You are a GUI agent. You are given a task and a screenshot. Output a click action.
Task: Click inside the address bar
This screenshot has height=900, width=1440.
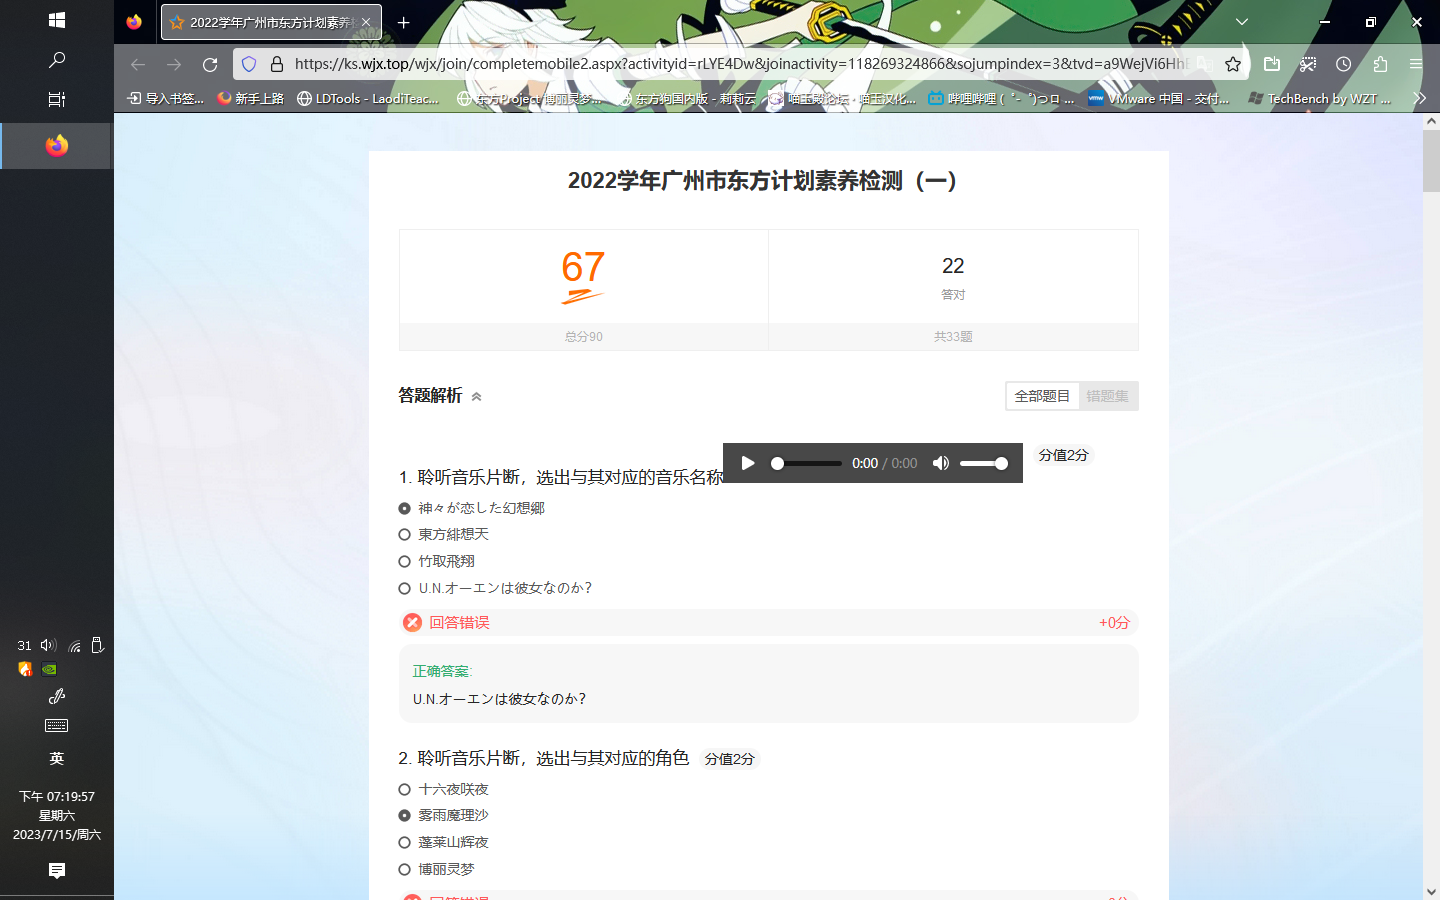pos(700,63)
